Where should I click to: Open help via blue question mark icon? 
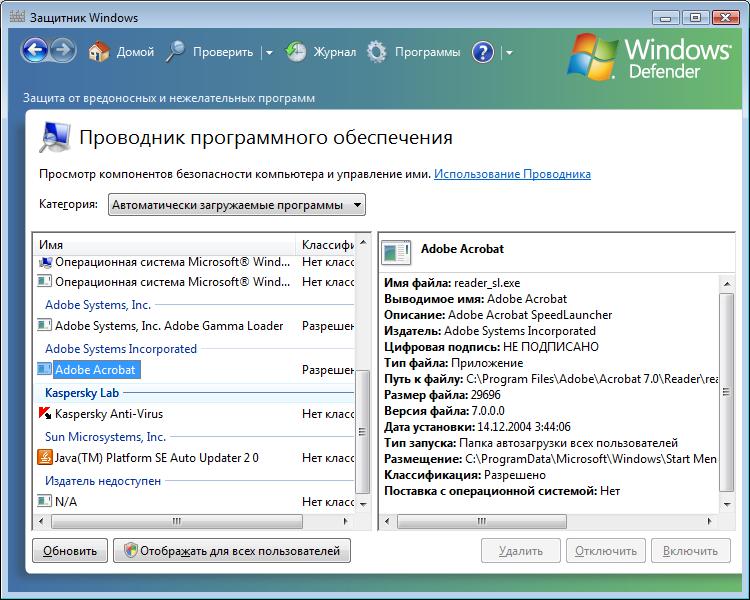483,52
